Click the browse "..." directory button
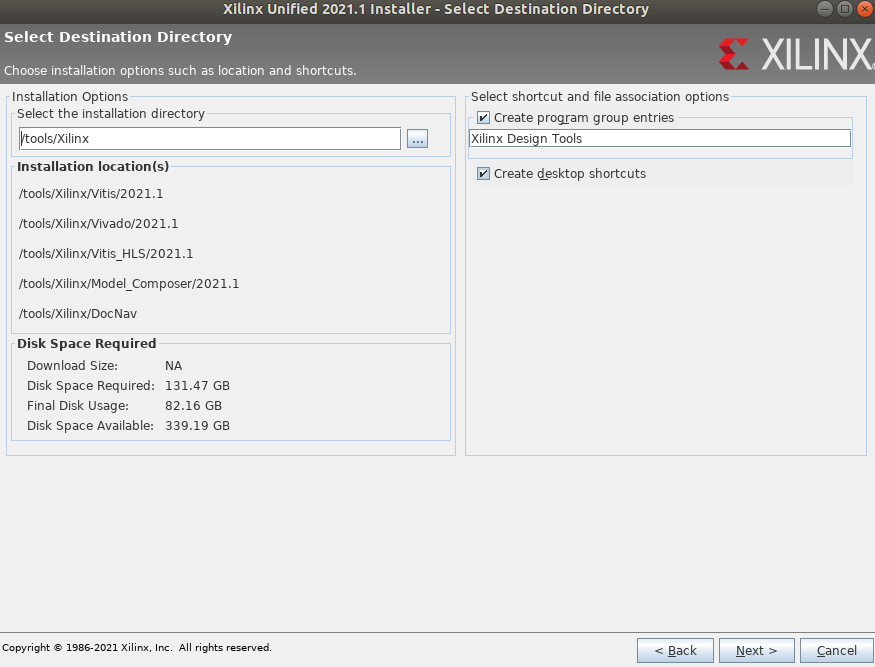 (417, 138)
